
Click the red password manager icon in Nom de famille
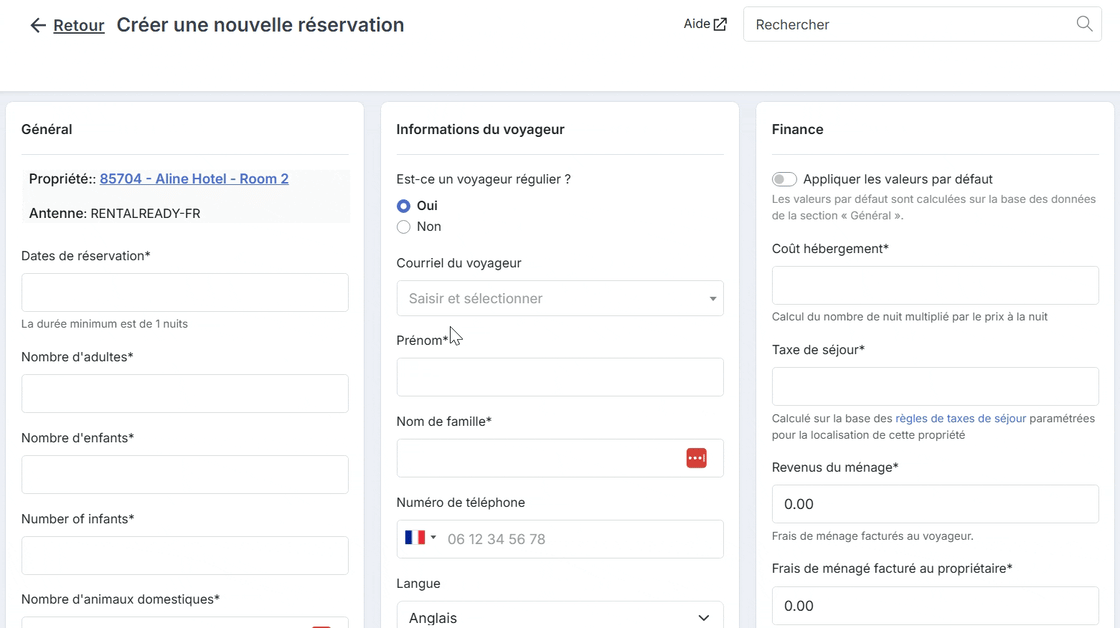pyautogui.click(x=696, y=458)
